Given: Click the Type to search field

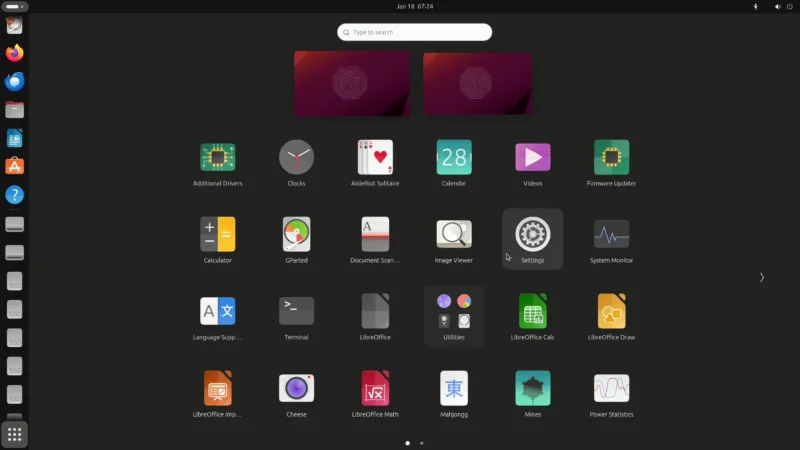Looking at the screenshot, I should [x=414, y=32].
